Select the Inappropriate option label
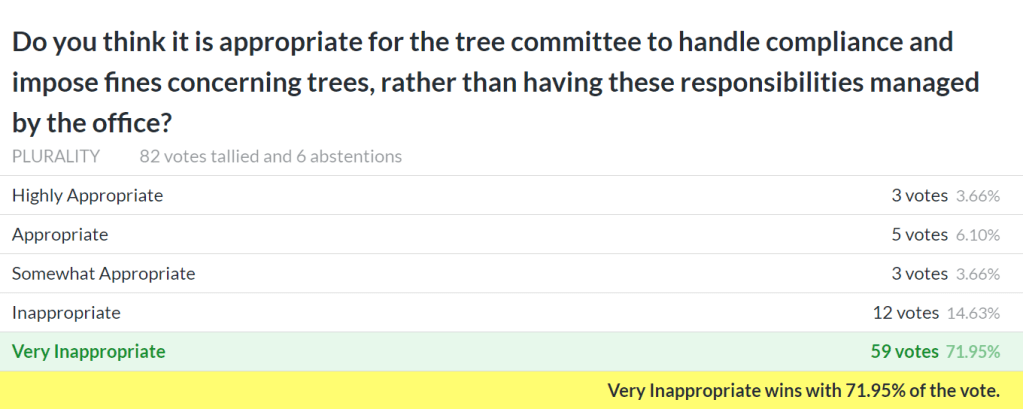The height and width of the screenshot is (409, 1023). click(x=66, y=313)
